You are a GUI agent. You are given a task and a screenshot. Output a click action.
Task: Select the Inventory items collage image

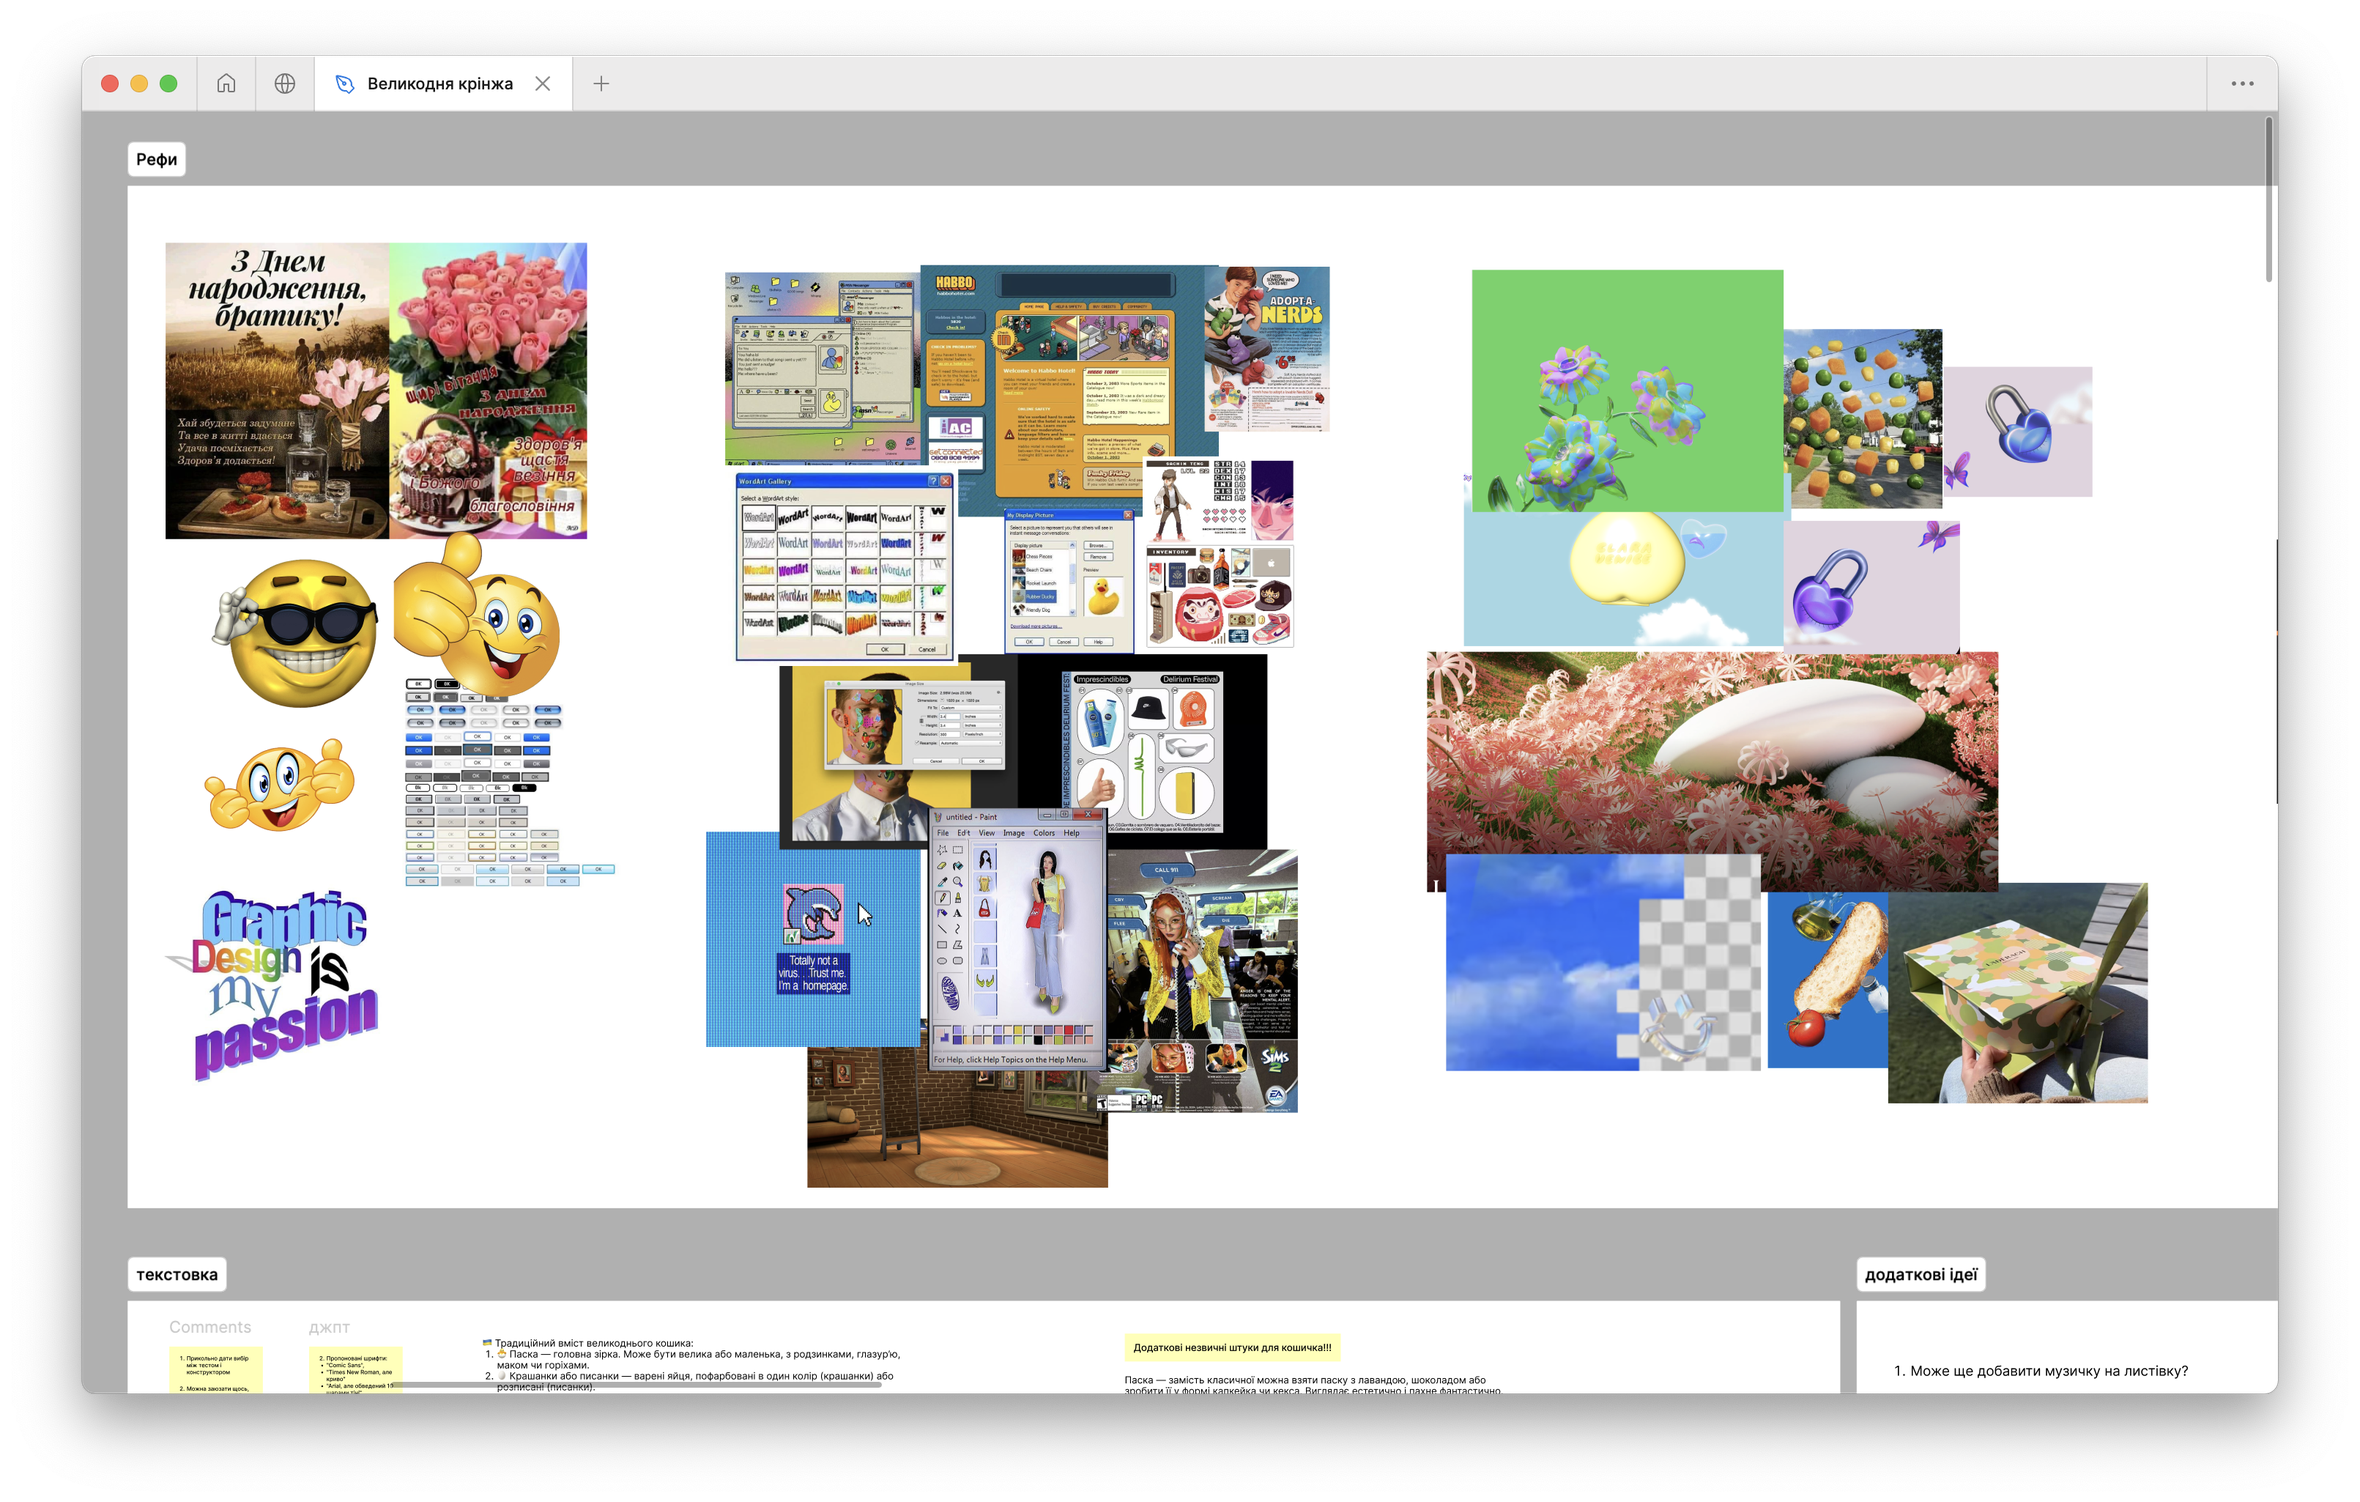click(1220, 595)
